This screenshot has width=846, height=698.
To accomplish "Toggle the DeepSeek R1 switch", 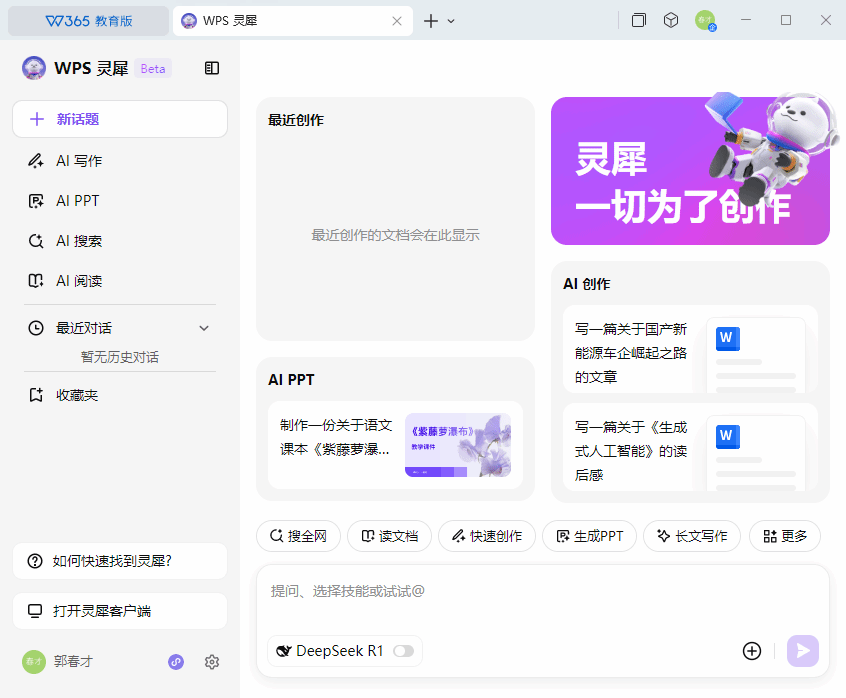I will [x=403, y=651].
